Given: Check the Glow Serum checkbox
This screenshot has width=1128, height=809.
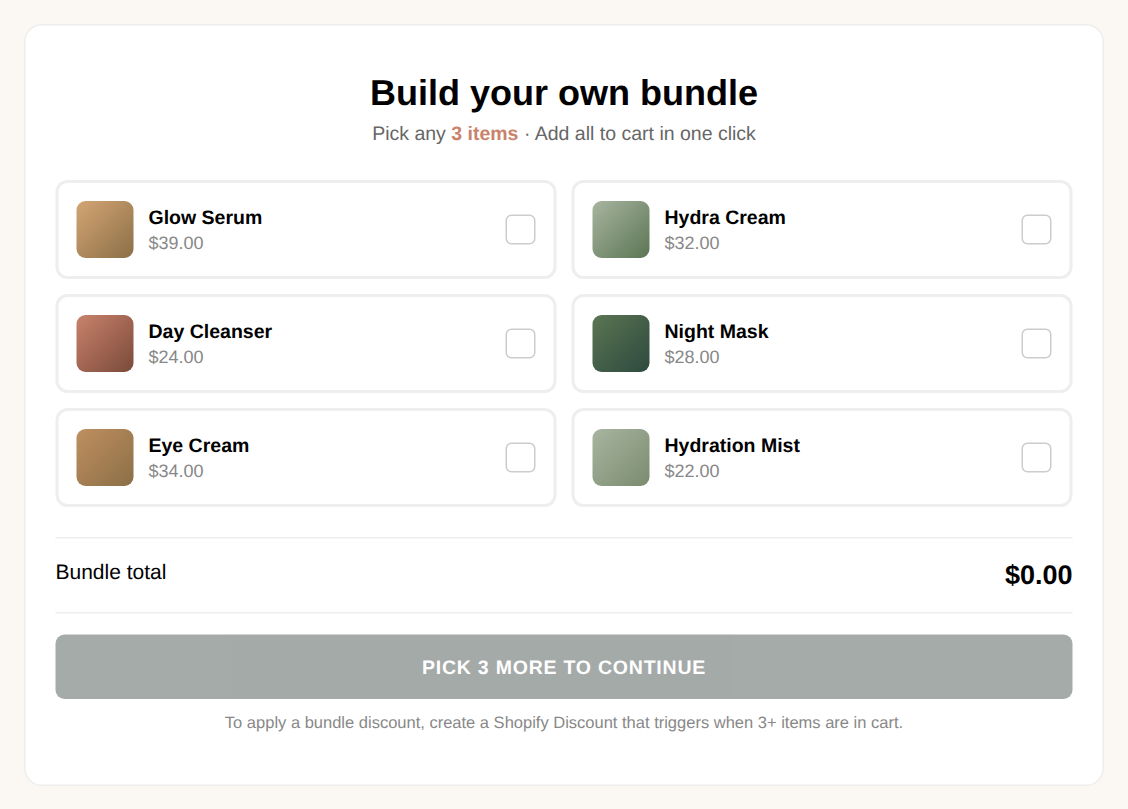Looking at the screenshot, I should coord(520,229).
